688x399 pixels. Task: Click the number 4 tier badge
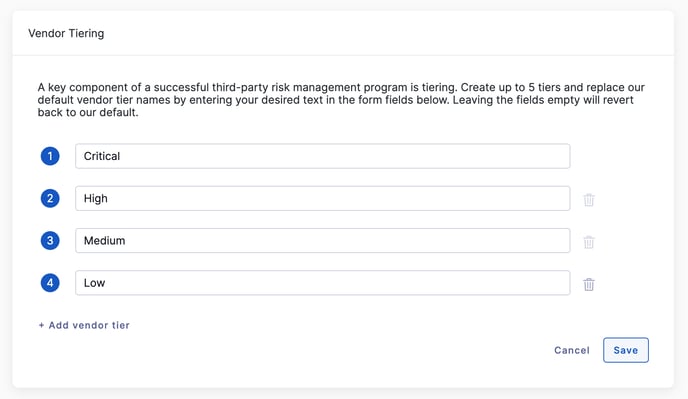[50, 283]
